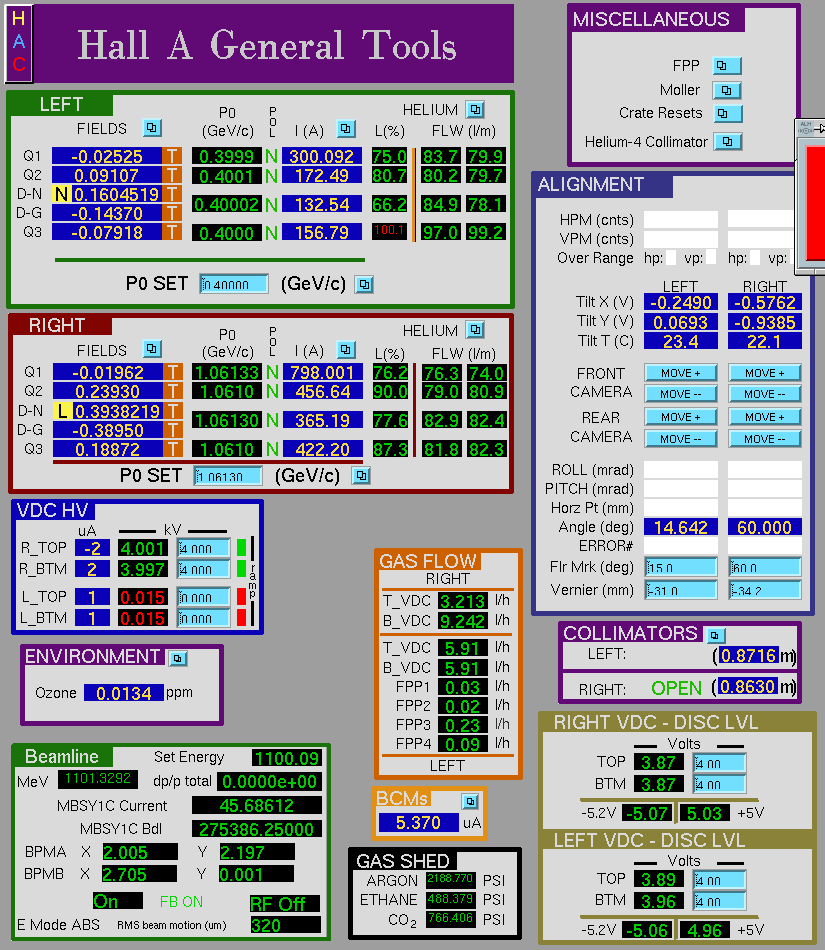The height and width of the screenshot is (950, 825).
Task: Click LEFT VDC DISC LVL TOP setpoint field
Action: [x=719, y=880]
